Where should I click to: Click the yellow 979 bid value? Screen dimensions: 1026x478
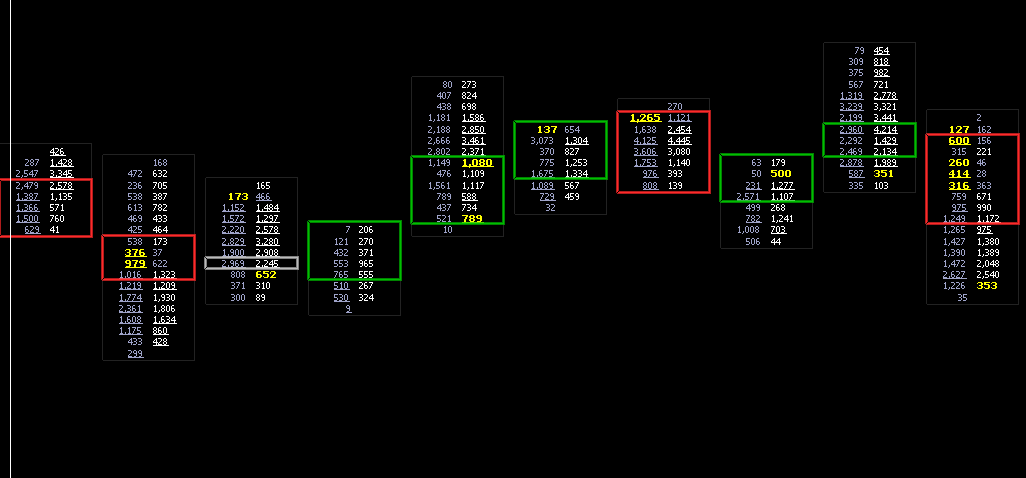pos(135,264)
